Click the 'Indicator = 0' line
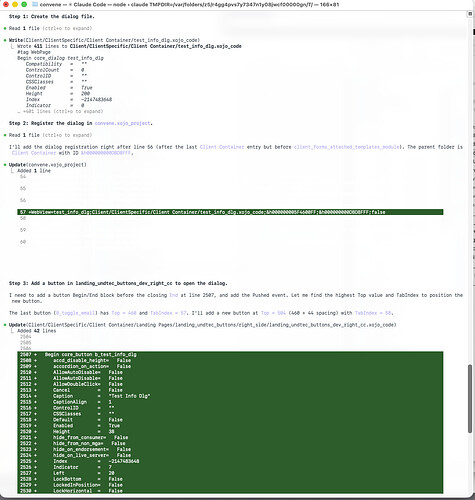The height and width of the screenshot is (500, 475). [55, 105]
